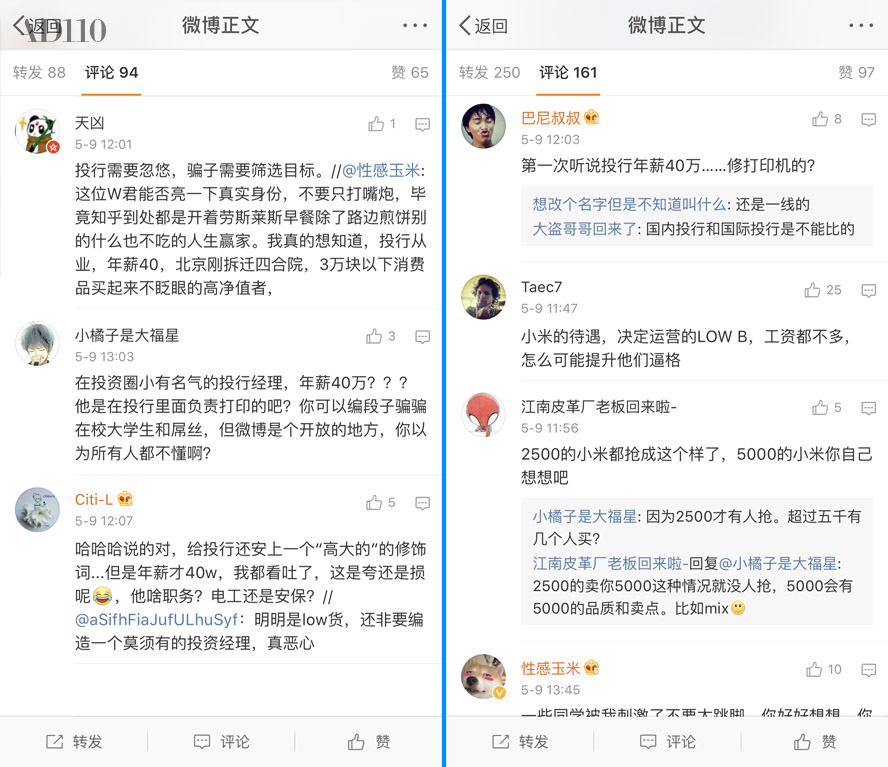888x767 pixels.
Task: Open @aSifhFiaJufULhuSyf mention link
Action: pos(156,620)
